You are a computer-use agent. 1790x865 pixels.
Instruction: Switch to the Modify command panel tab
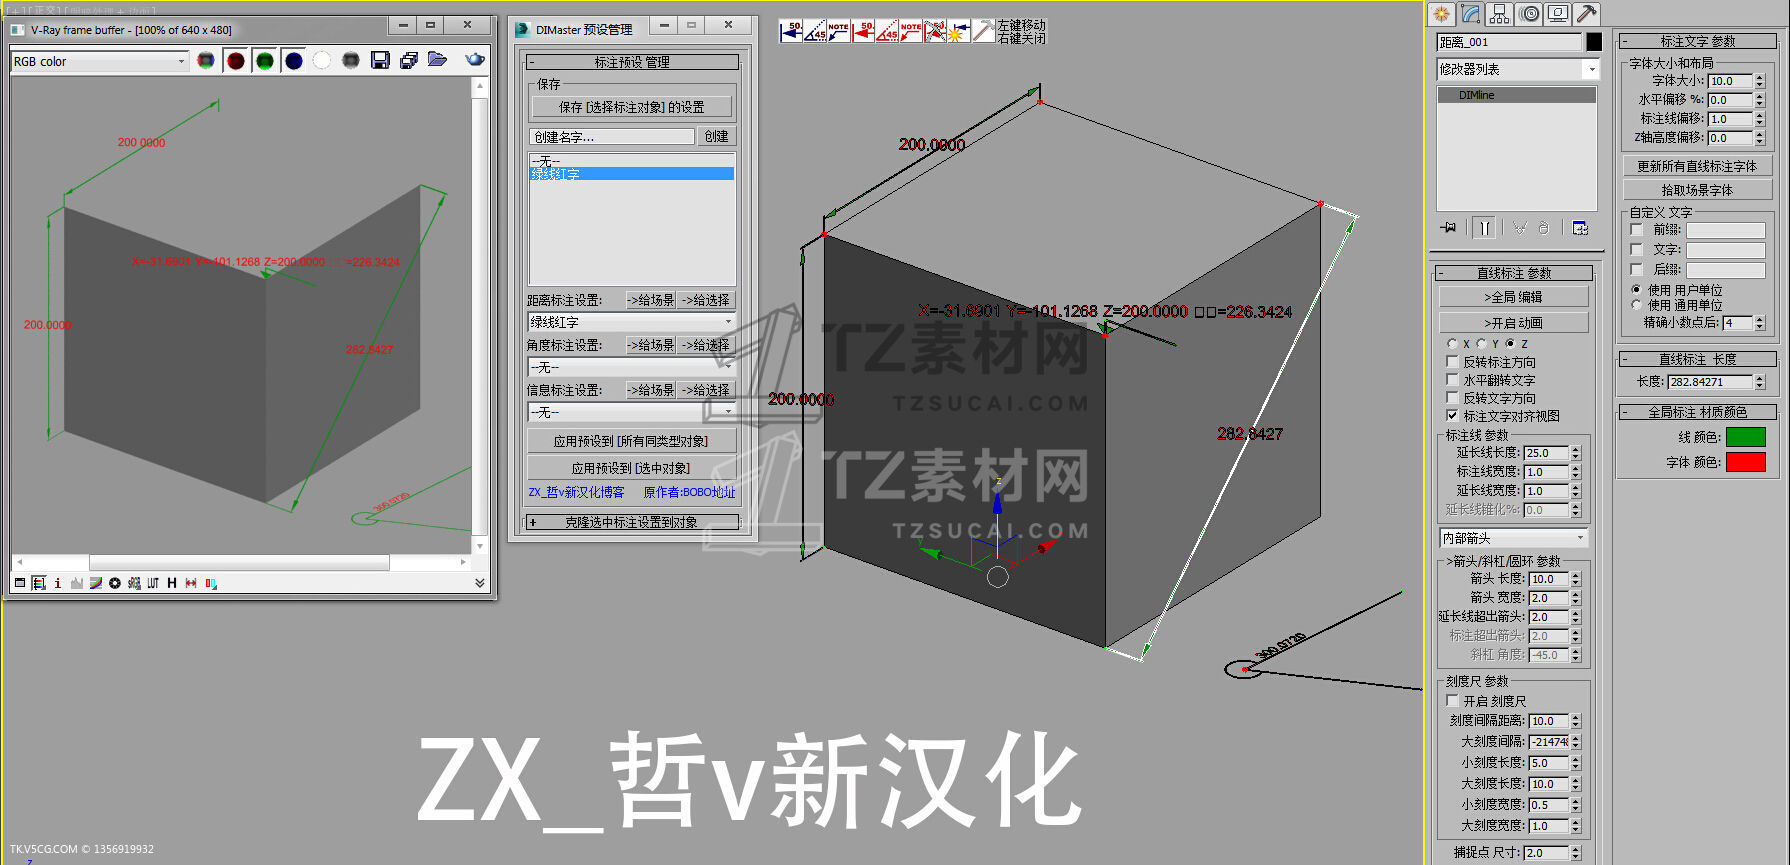coord(1470,14)
